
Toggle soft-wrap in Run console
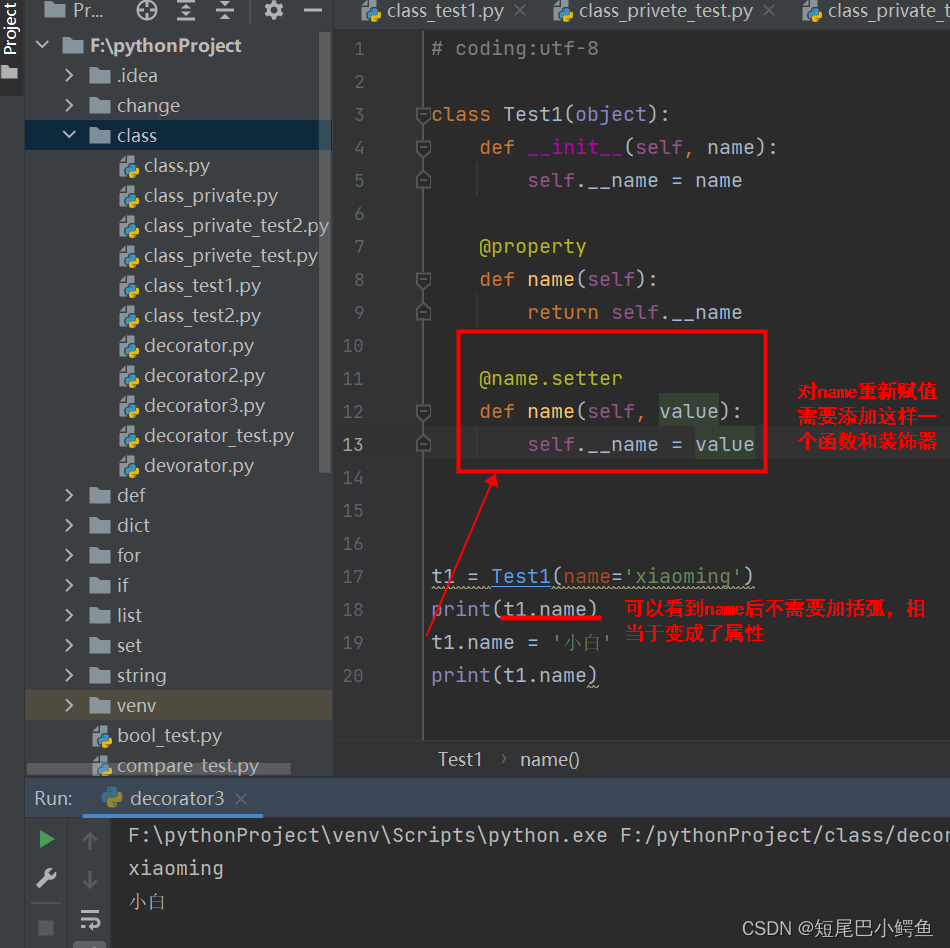[x=90, y=919]
